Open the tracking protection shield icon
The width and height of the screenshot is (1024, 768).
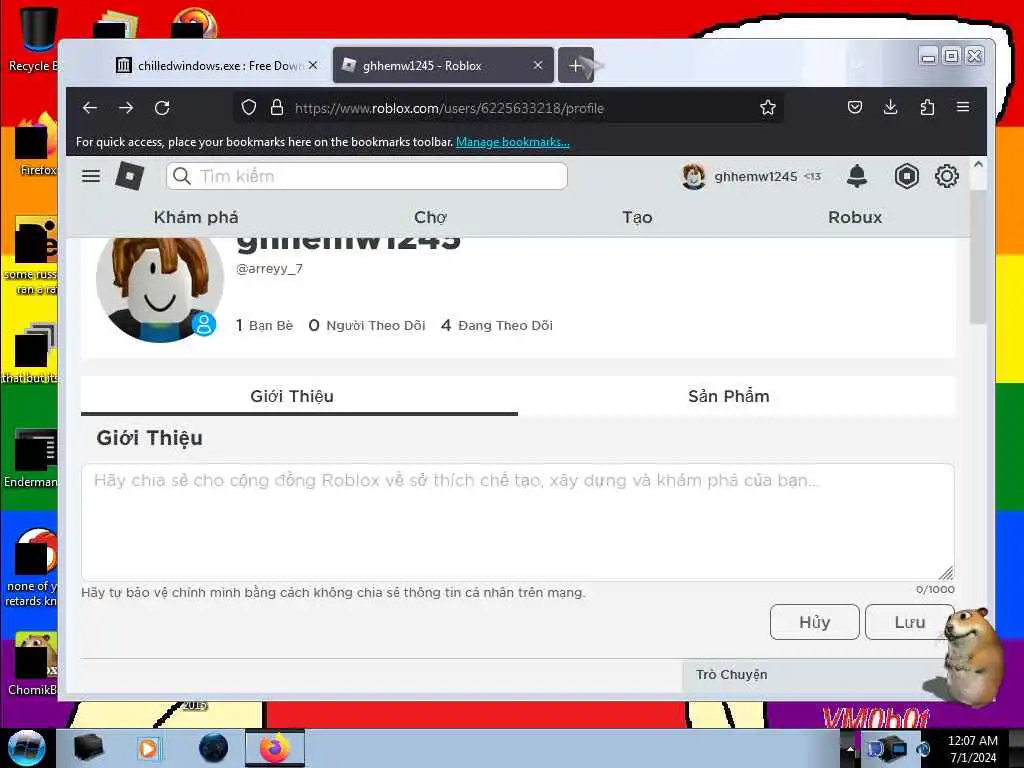click(x=248, y=108)
